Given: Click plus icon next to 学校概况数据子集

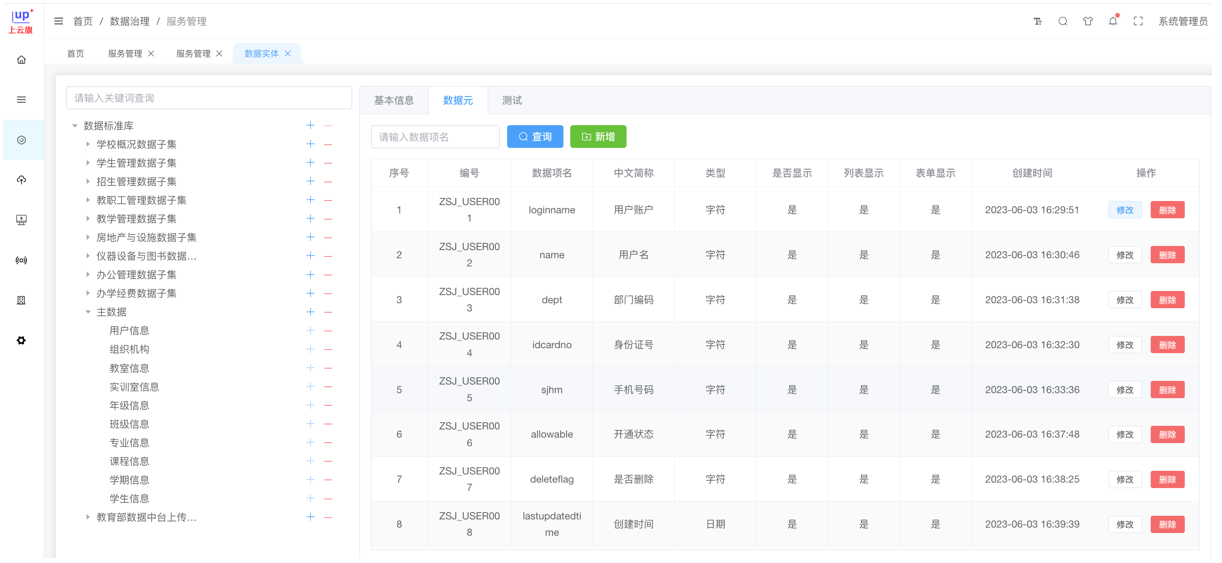Looking at the screenshot, I should point(310,144).
